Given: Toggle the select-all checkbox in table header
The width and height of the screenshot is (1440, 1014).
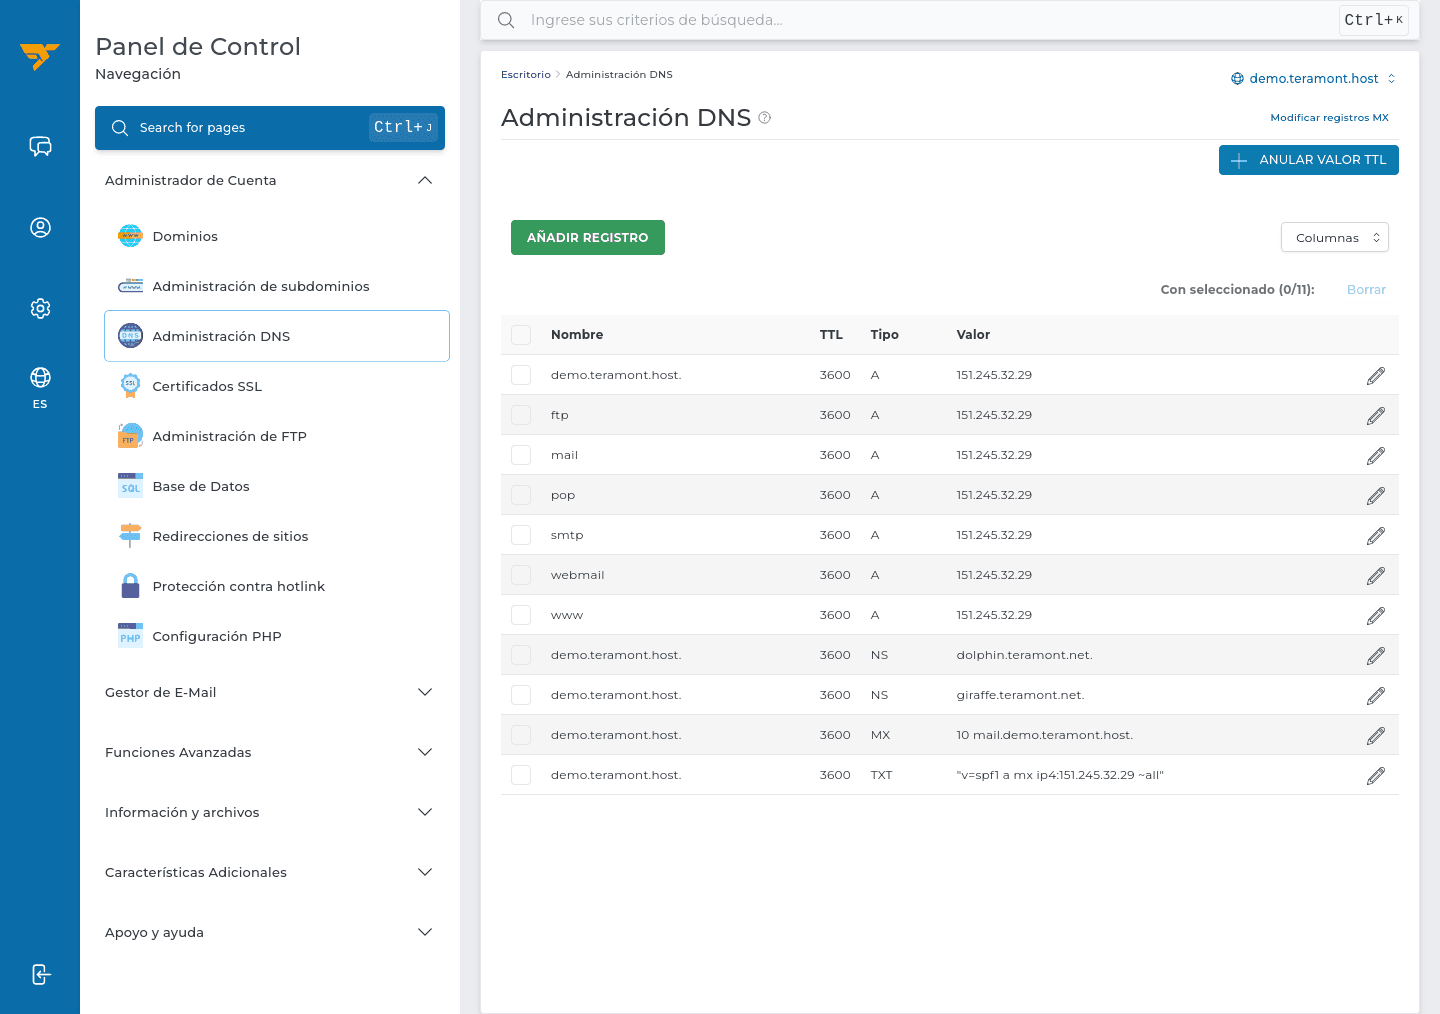Looking at the screenshot, I should (x=521, y=335).
